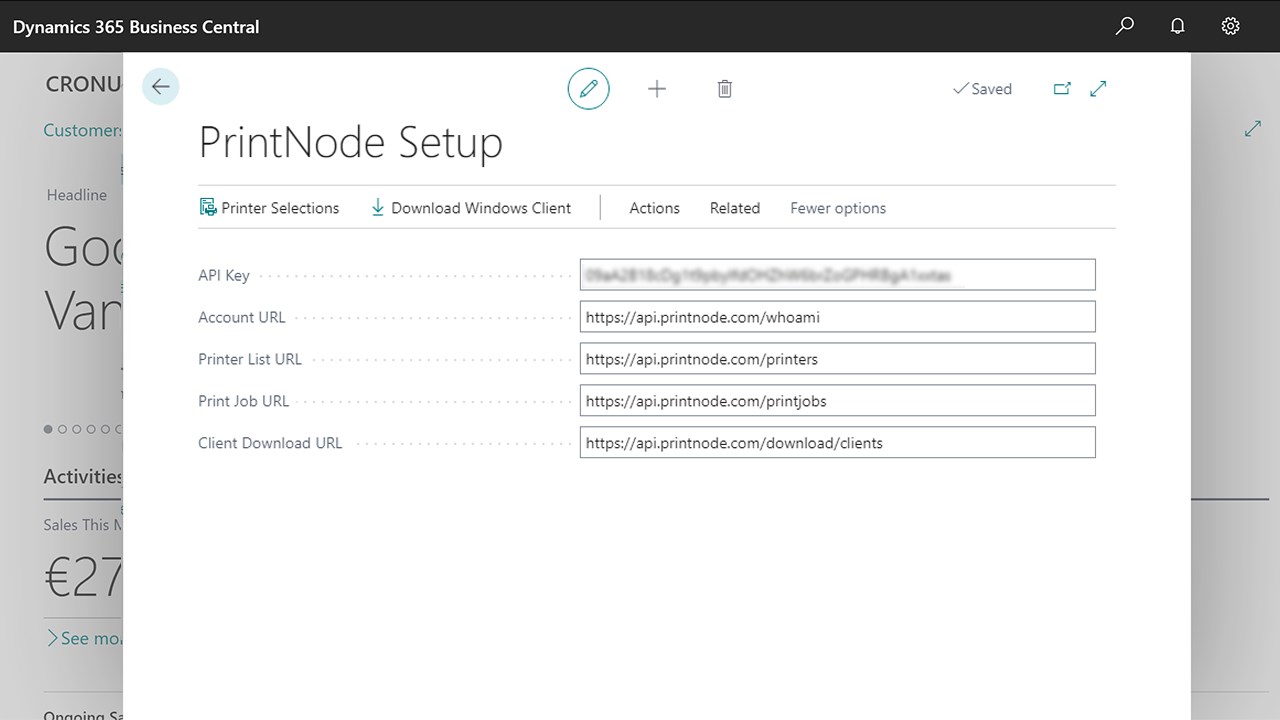The width and height of the screenshot is (1280, 720).
Task: Open the Related menu
Action: (x=735, y=208)
